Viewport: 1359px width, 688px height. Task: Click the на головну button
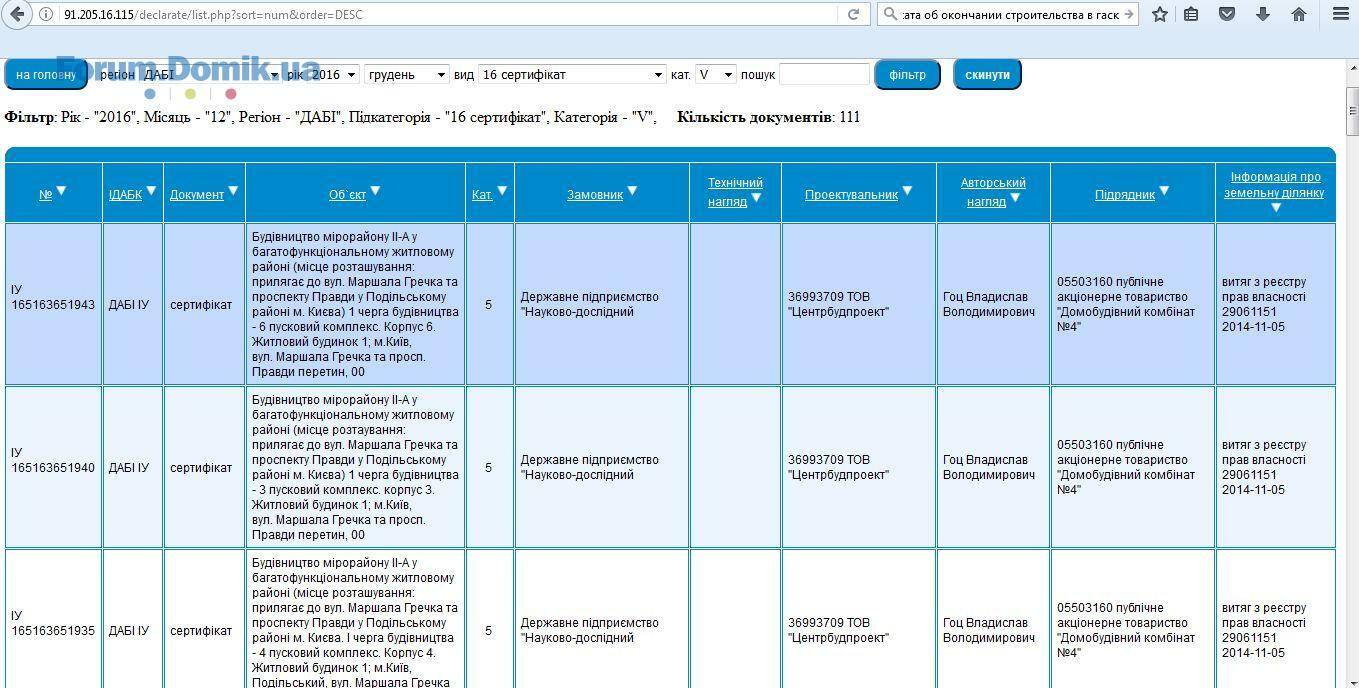coord(46,75)
